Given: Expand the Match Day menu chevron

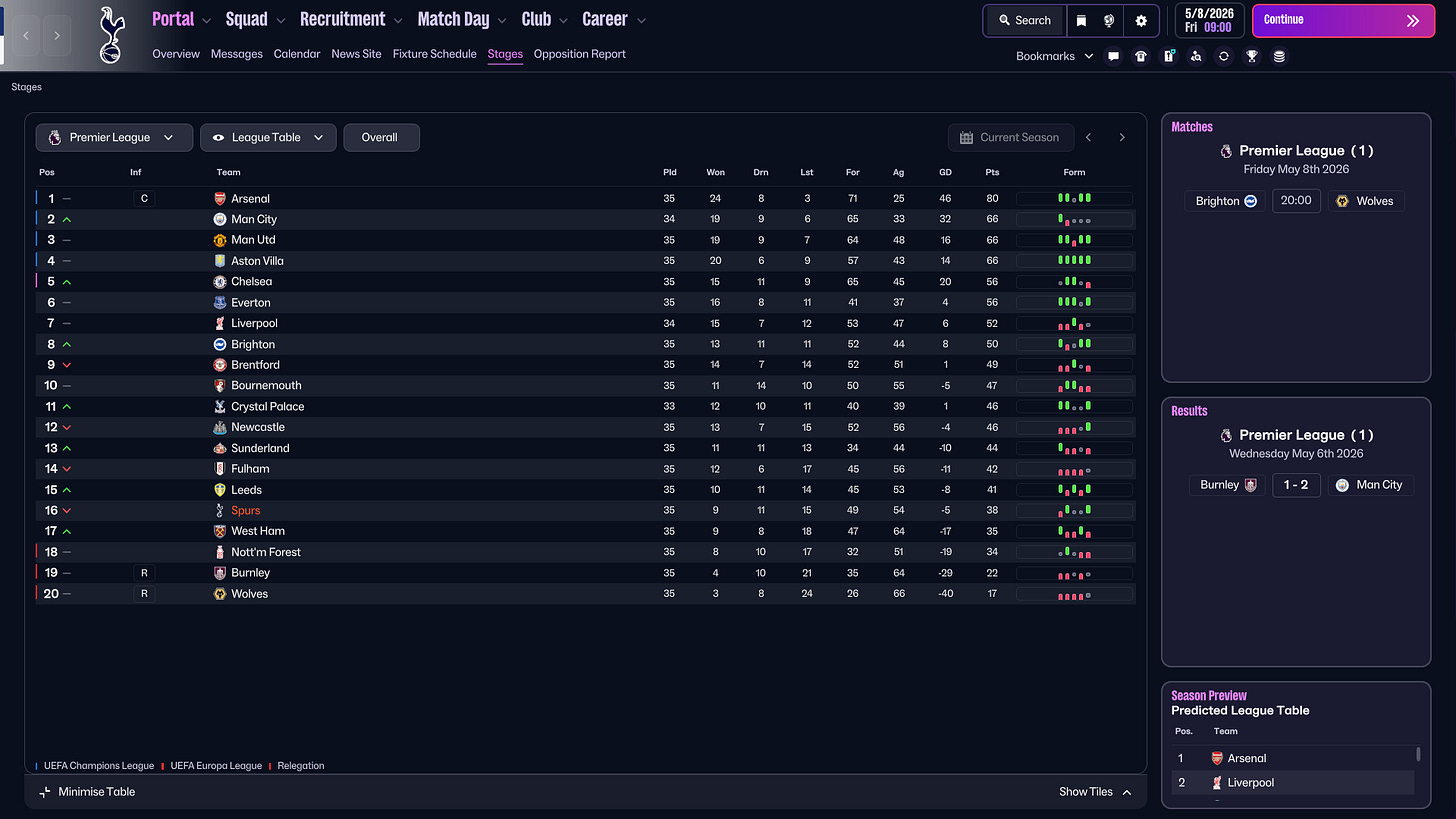Looking at the screenshot, I should point(501,20).
